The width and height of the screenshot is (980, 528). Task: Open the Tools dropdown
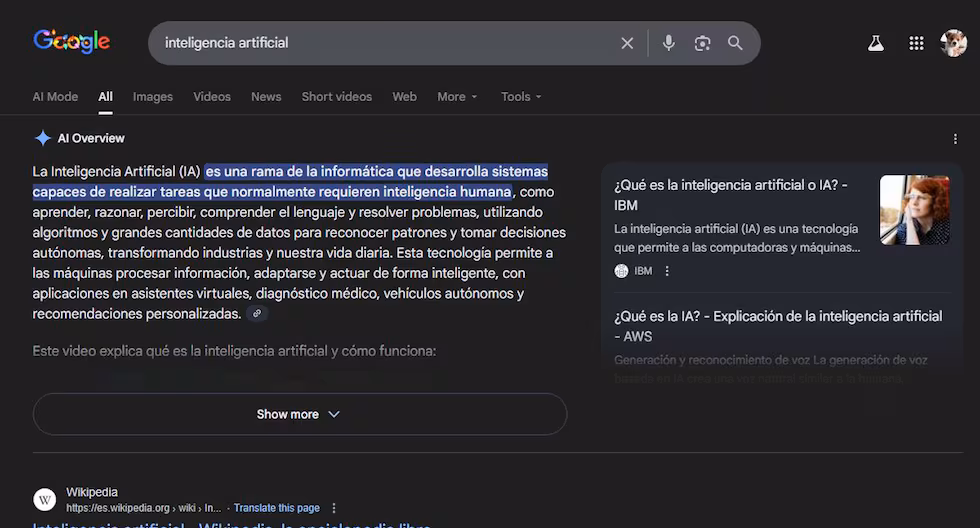pyautogui.click(x=521, y=97)
